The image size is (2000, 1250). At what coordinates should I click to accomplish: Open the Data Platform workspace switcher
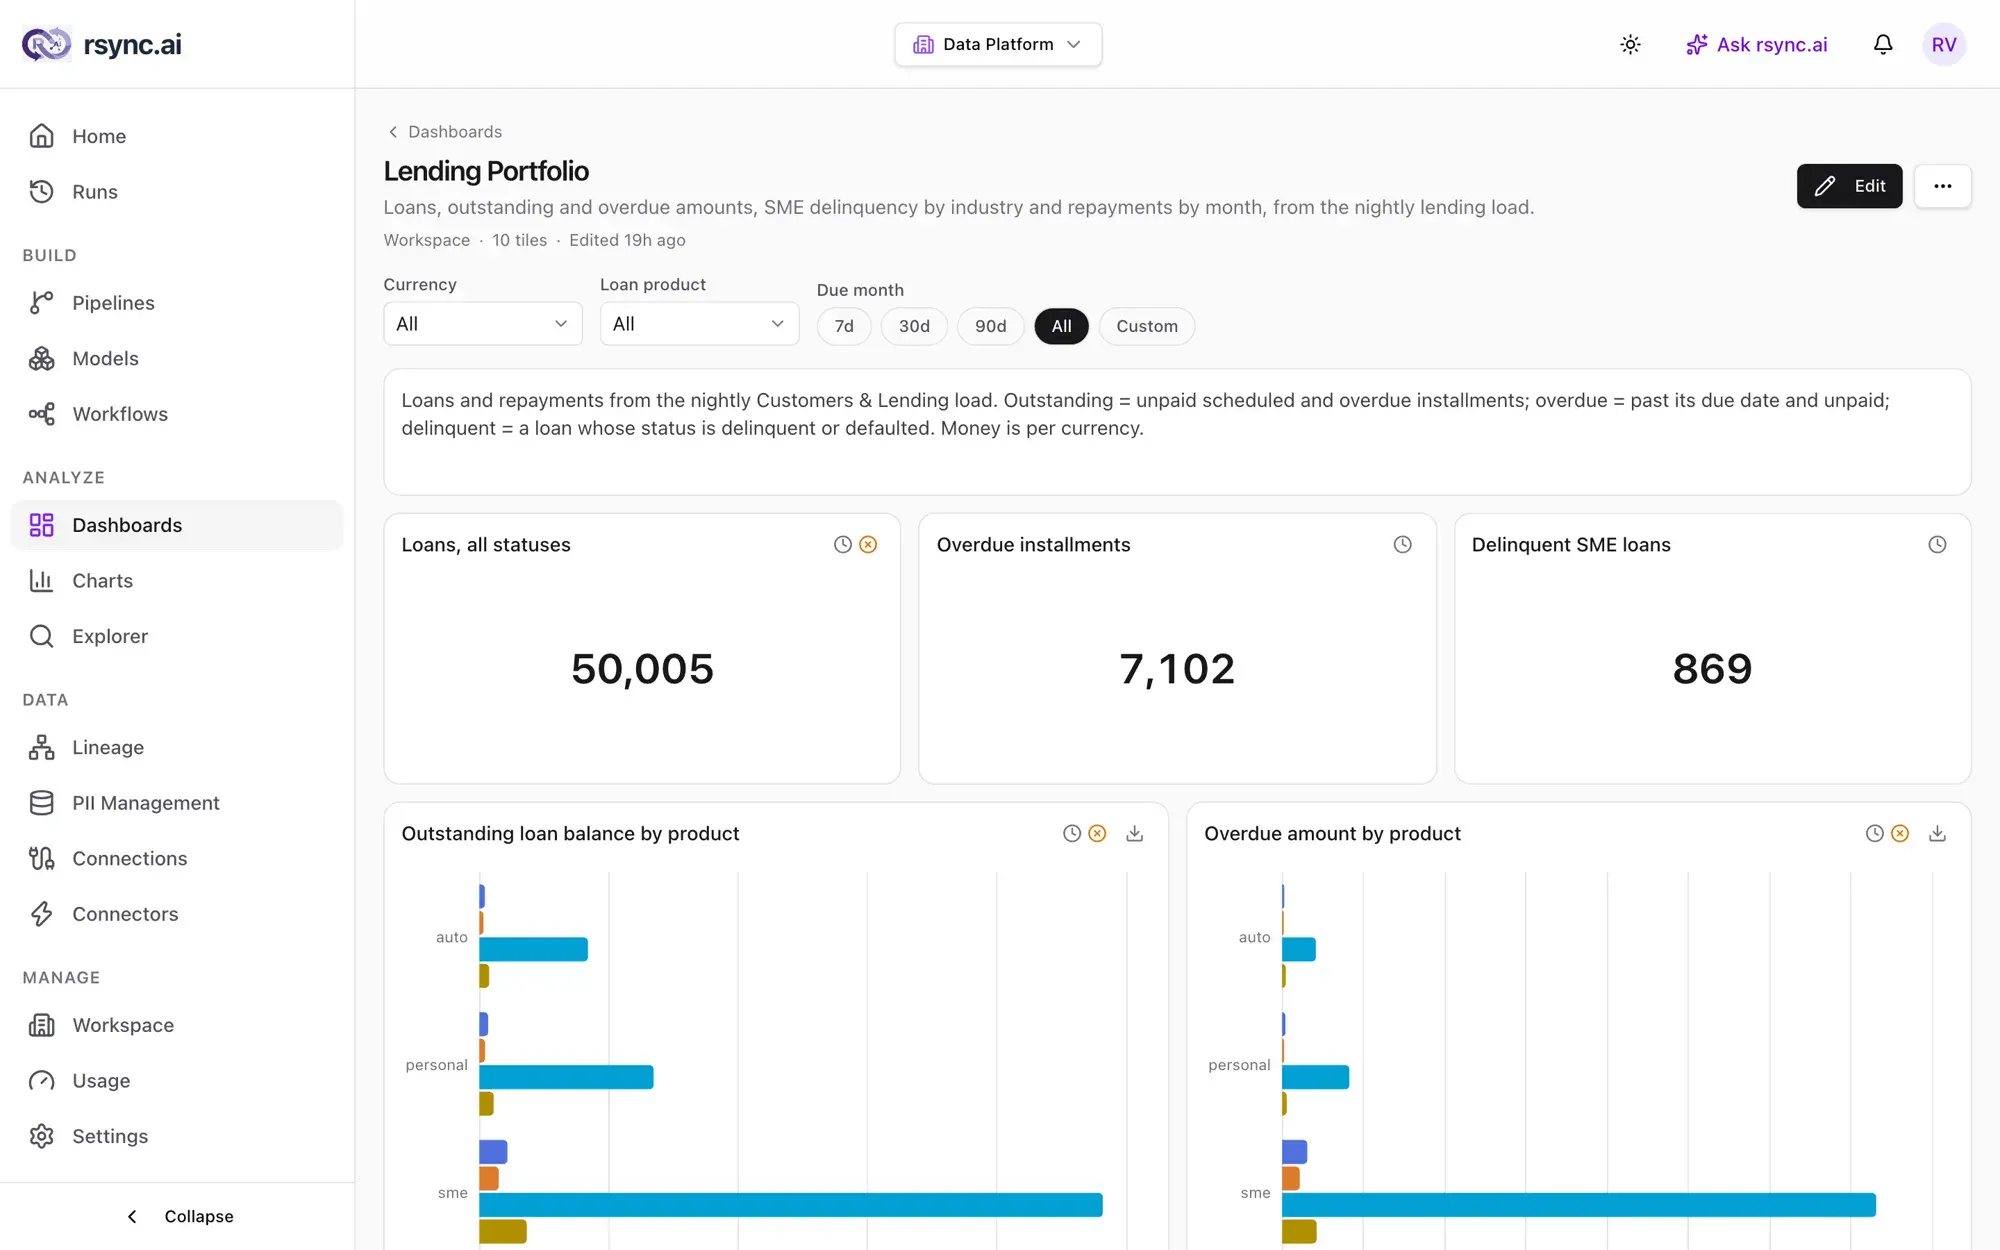998,44
